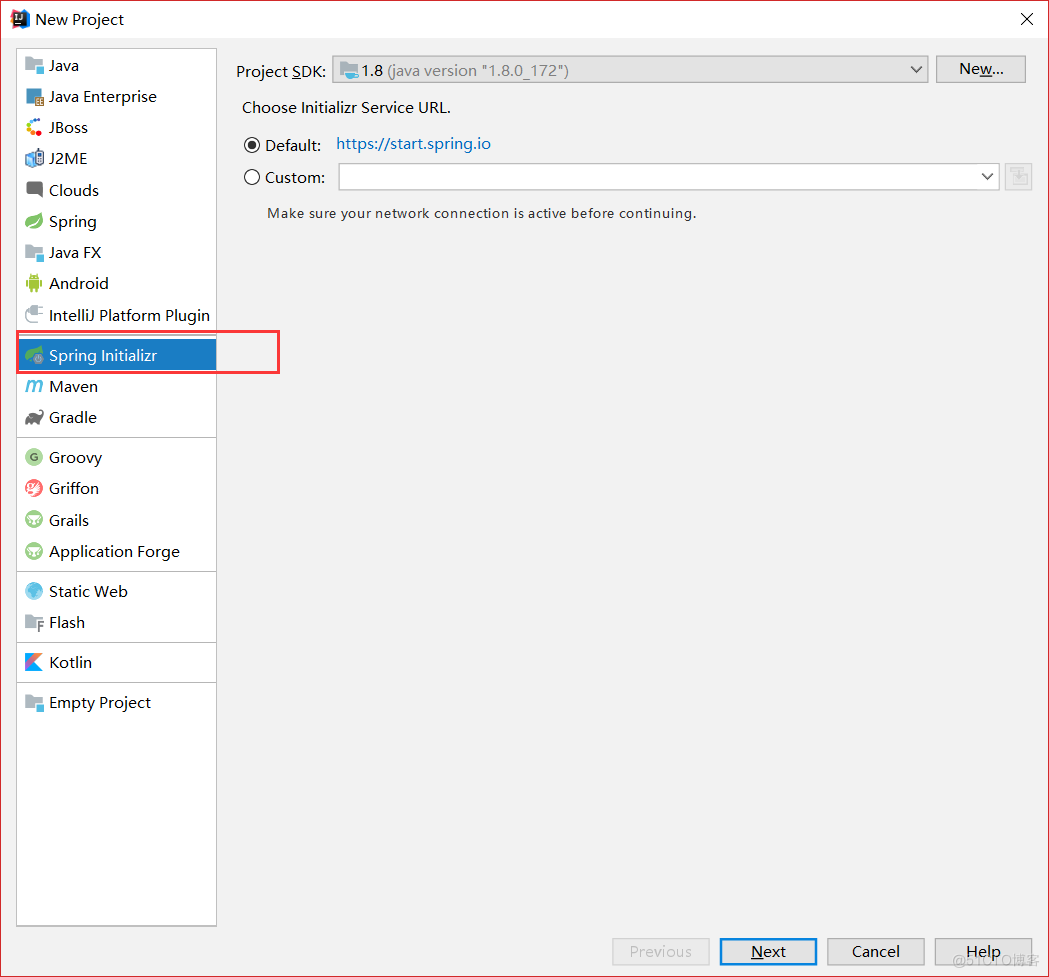Select the IntelliJ Platform Plugin entry
This screenshot has width=1049, height=977.
116,315
